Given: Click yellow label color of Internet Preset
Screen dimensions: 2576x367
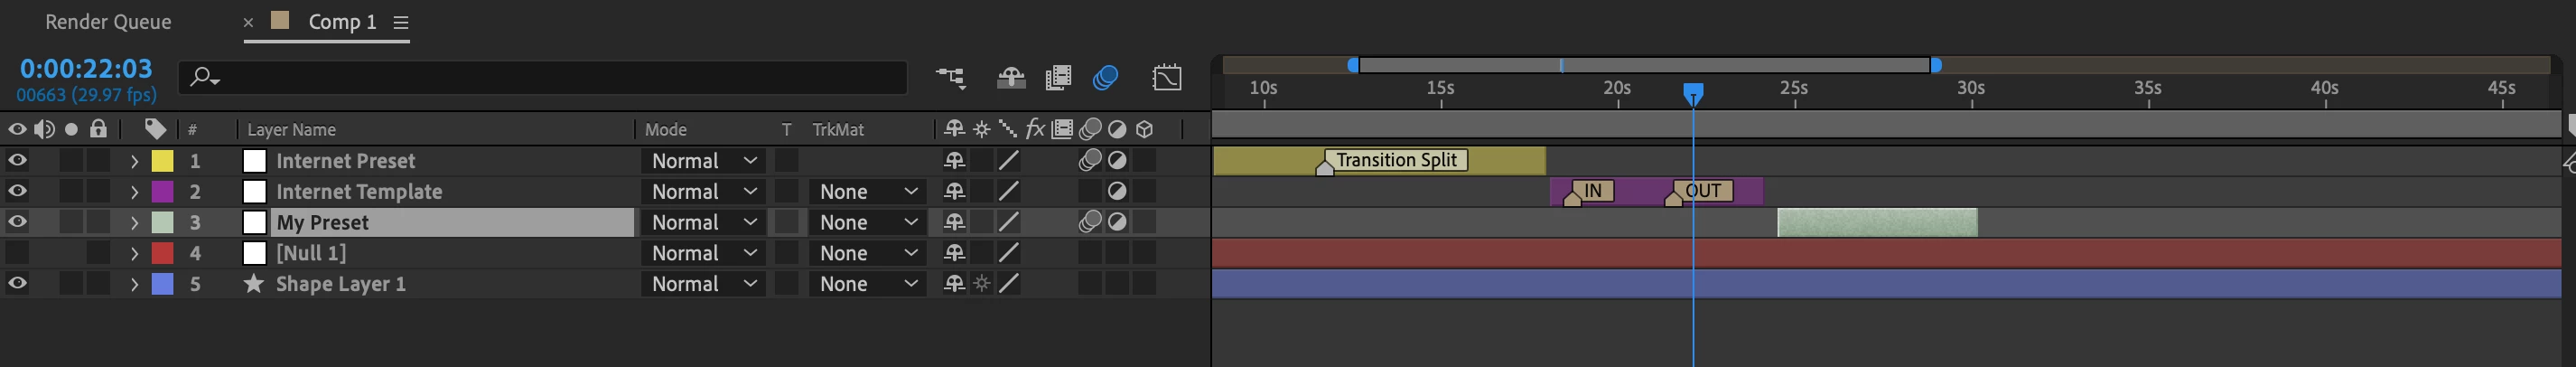Looking at the screenshot, I should click(x=162, y=160).
